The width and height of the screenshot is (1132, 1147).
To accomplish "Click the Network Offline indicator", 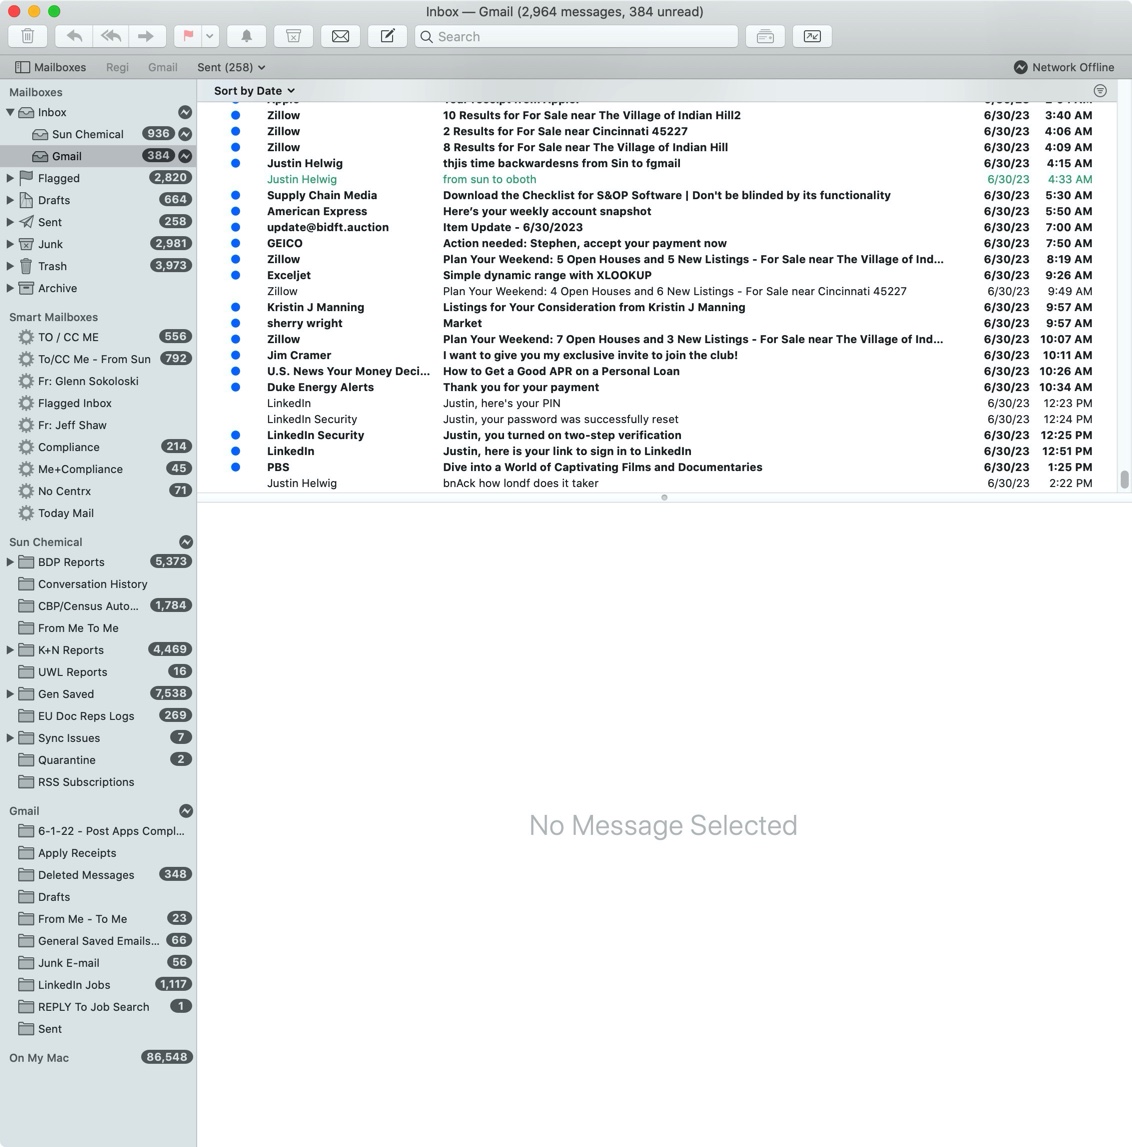I will click(x=1063, y=67).
